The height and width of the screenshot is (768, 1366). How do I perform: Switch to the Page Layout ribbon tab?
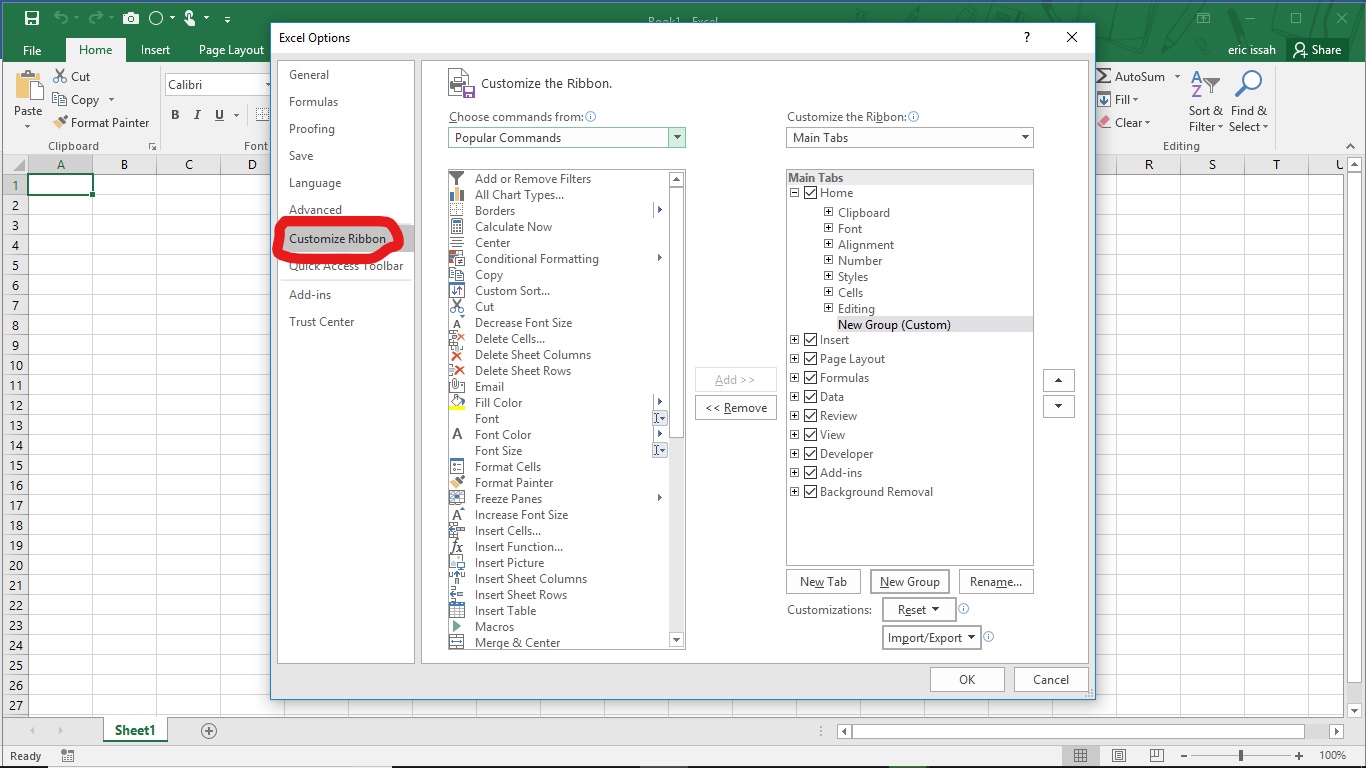[231, 50]
